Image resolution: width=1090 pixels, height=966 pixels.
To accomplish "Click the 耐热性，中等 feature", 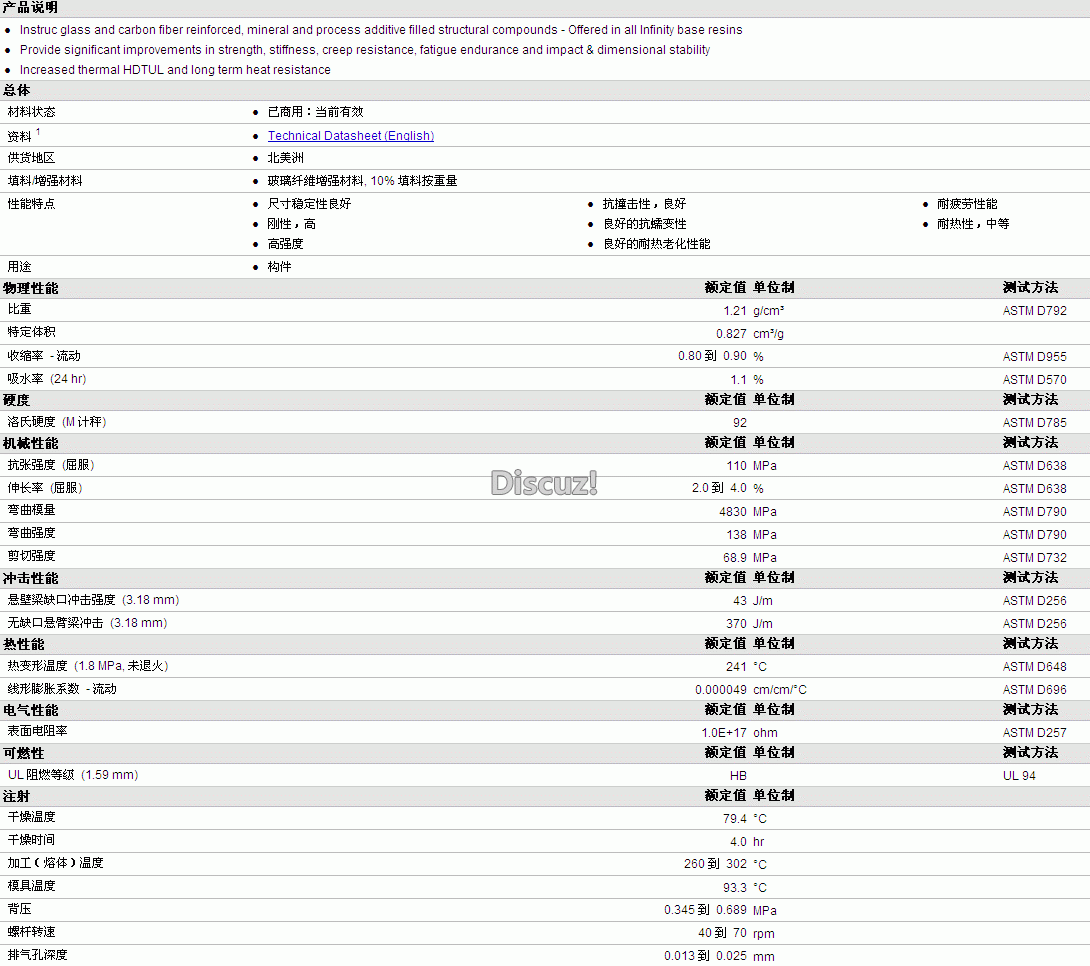I will (973, 224).
